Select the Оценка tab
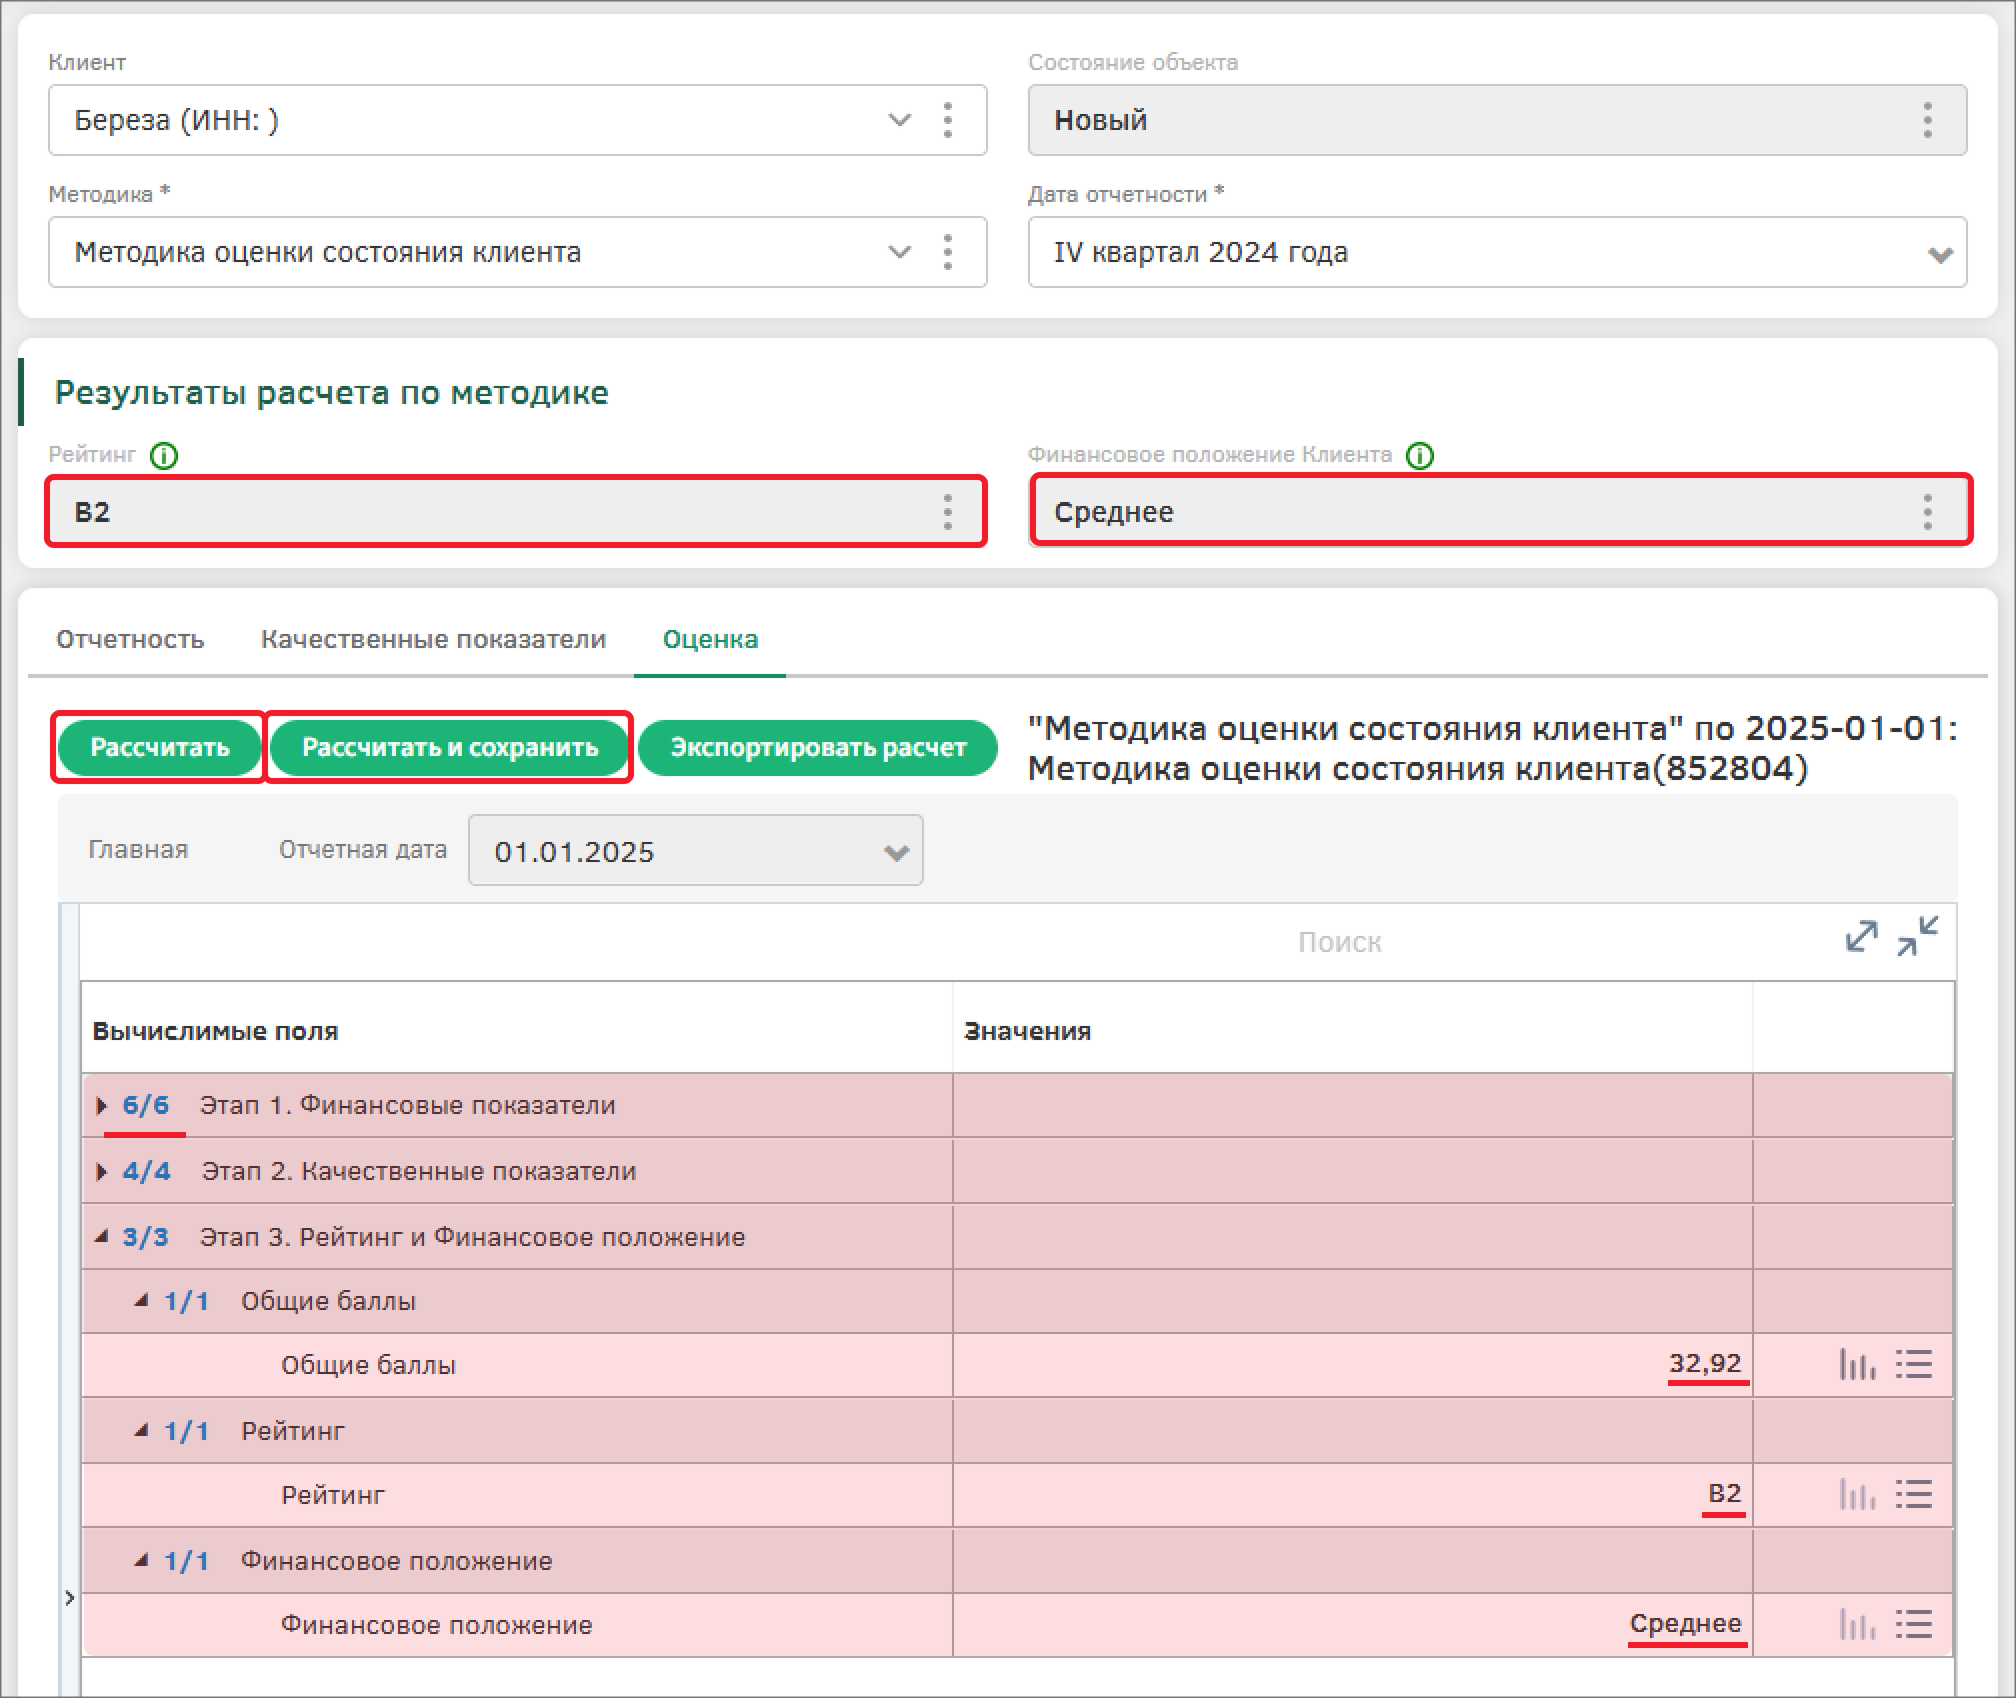Viewport: 2016px width, 1698px height. [x=710, y=640]
